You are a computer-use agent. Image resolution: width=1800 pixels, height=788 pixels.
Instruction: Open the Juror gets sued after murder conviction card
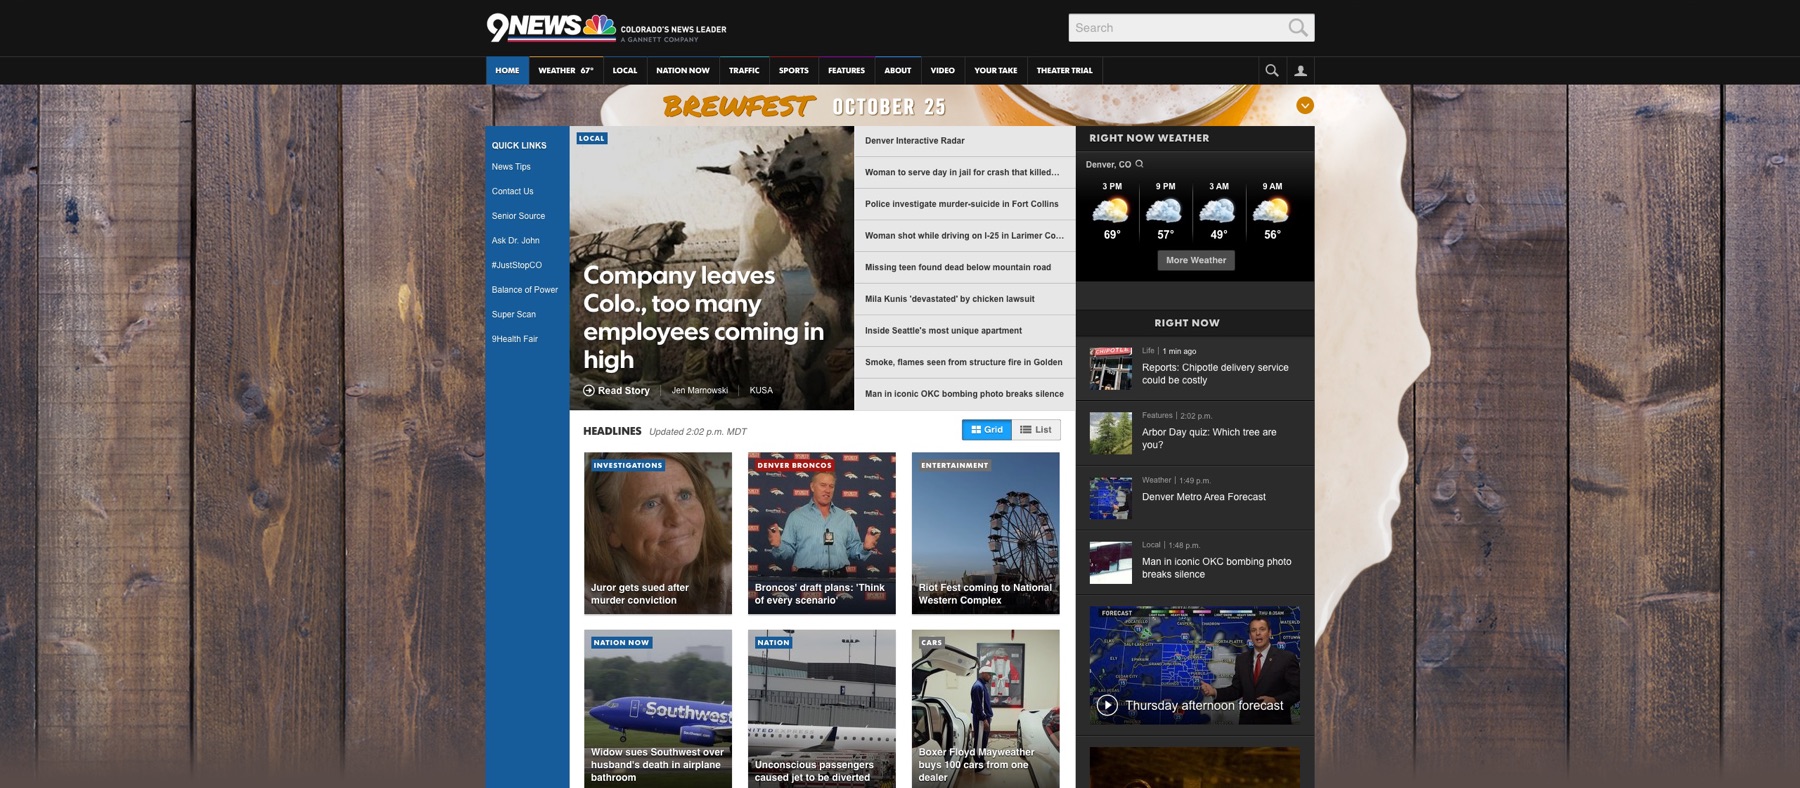[658, 533]
